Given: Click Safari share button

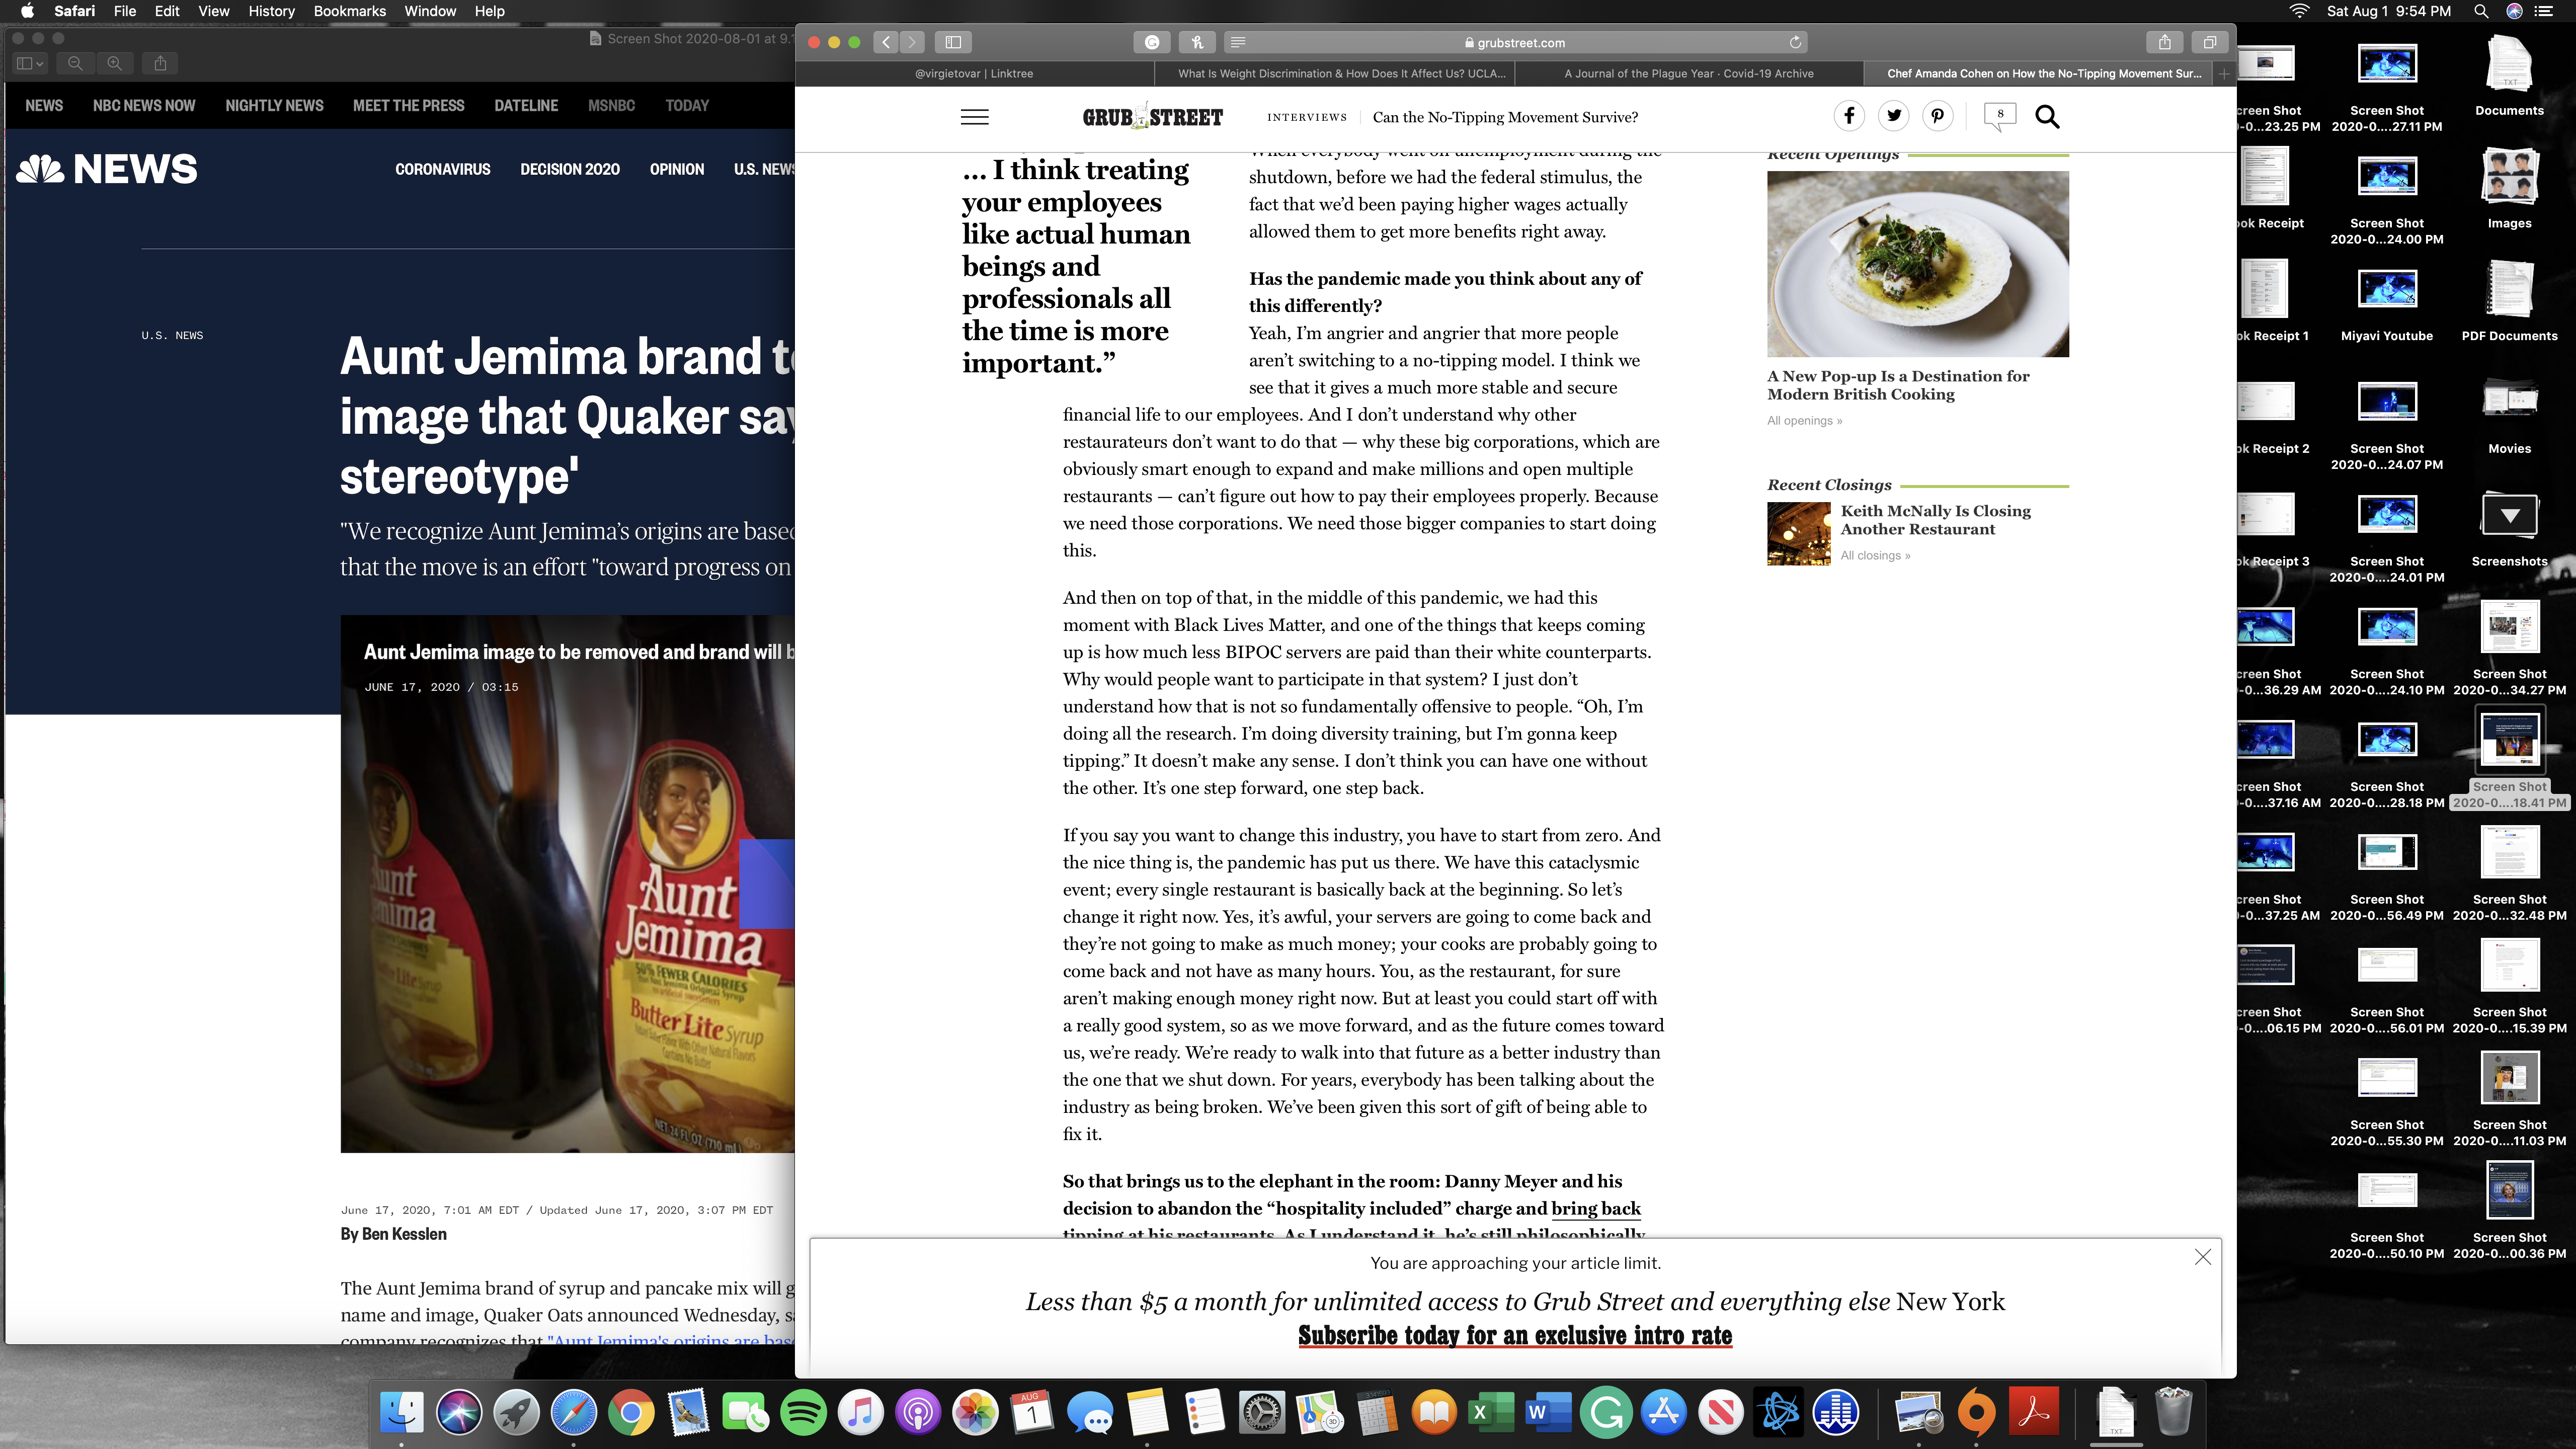Looking at the screenshot, I should click(x=2164, y=42).
